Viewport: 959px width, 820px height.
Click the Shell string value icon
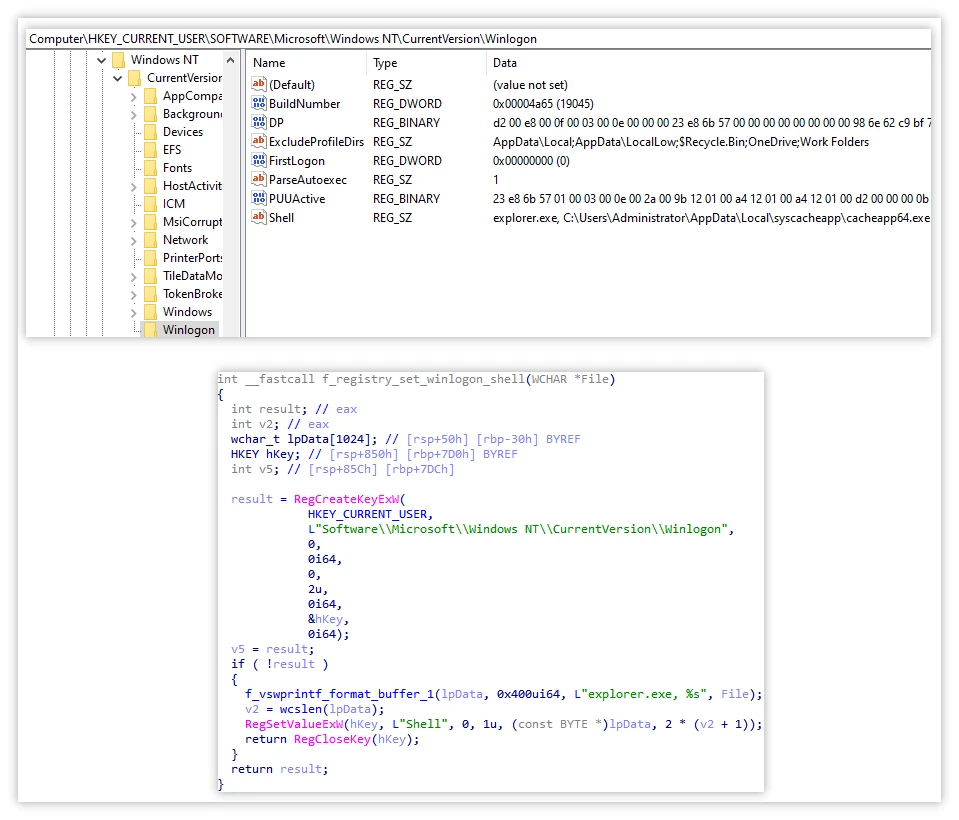click(259, 216)
